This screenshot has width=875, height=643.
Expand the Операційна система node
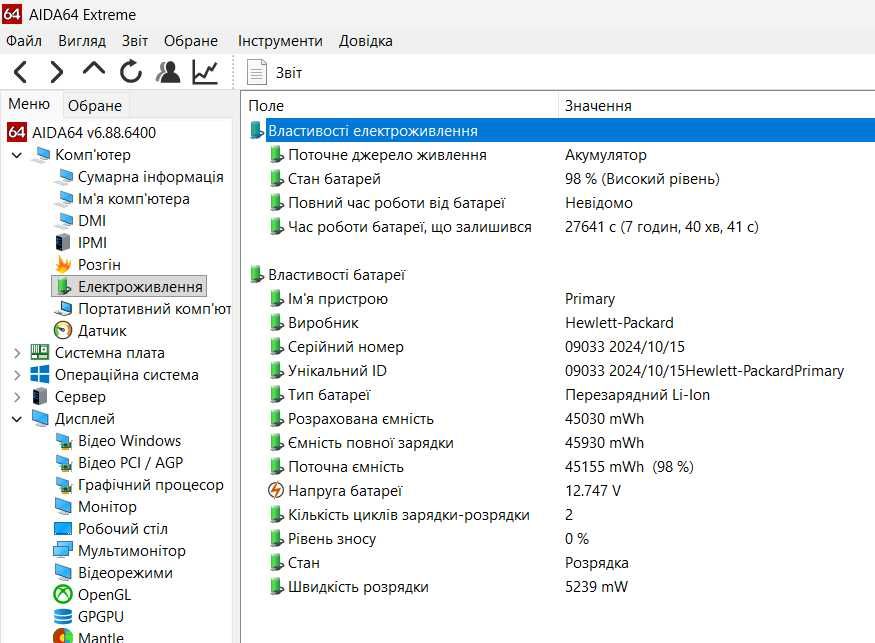click(x=17, y=375)
